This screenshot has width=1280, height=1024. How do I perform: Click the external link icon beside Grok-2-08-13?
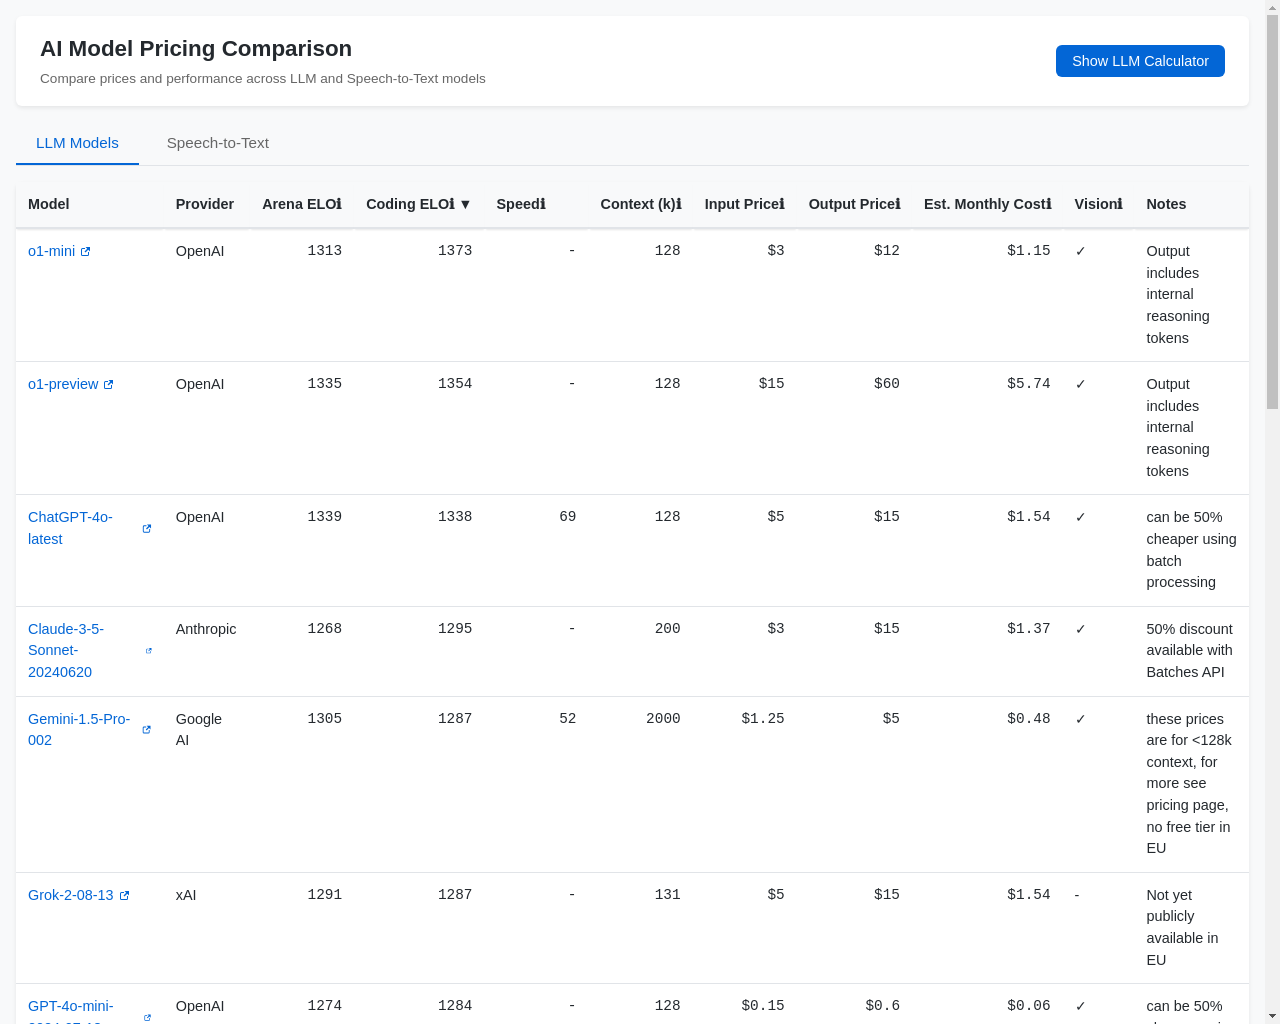124,896
